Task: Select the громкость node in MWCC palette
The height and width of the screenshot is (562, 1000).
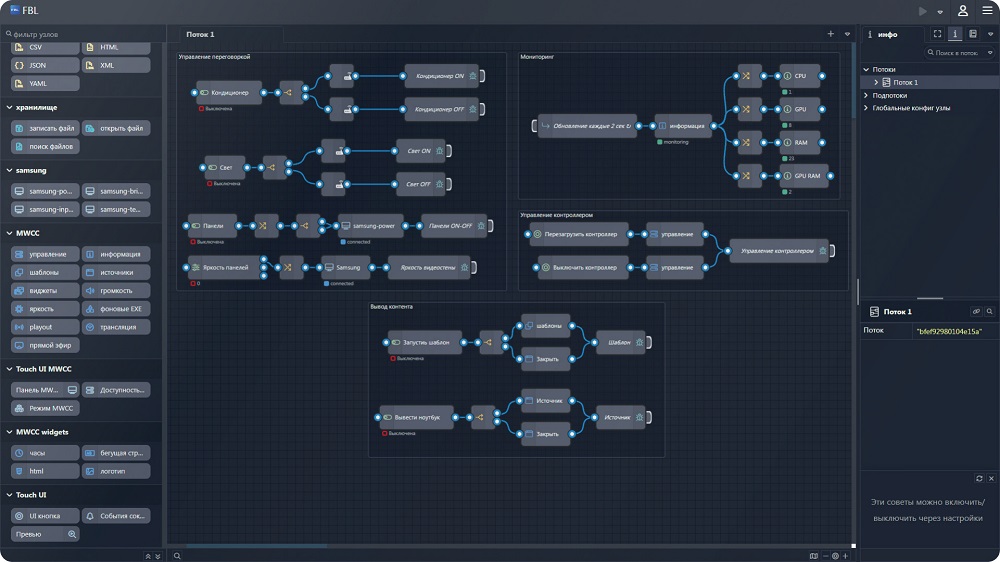Action: click(117, 291)
